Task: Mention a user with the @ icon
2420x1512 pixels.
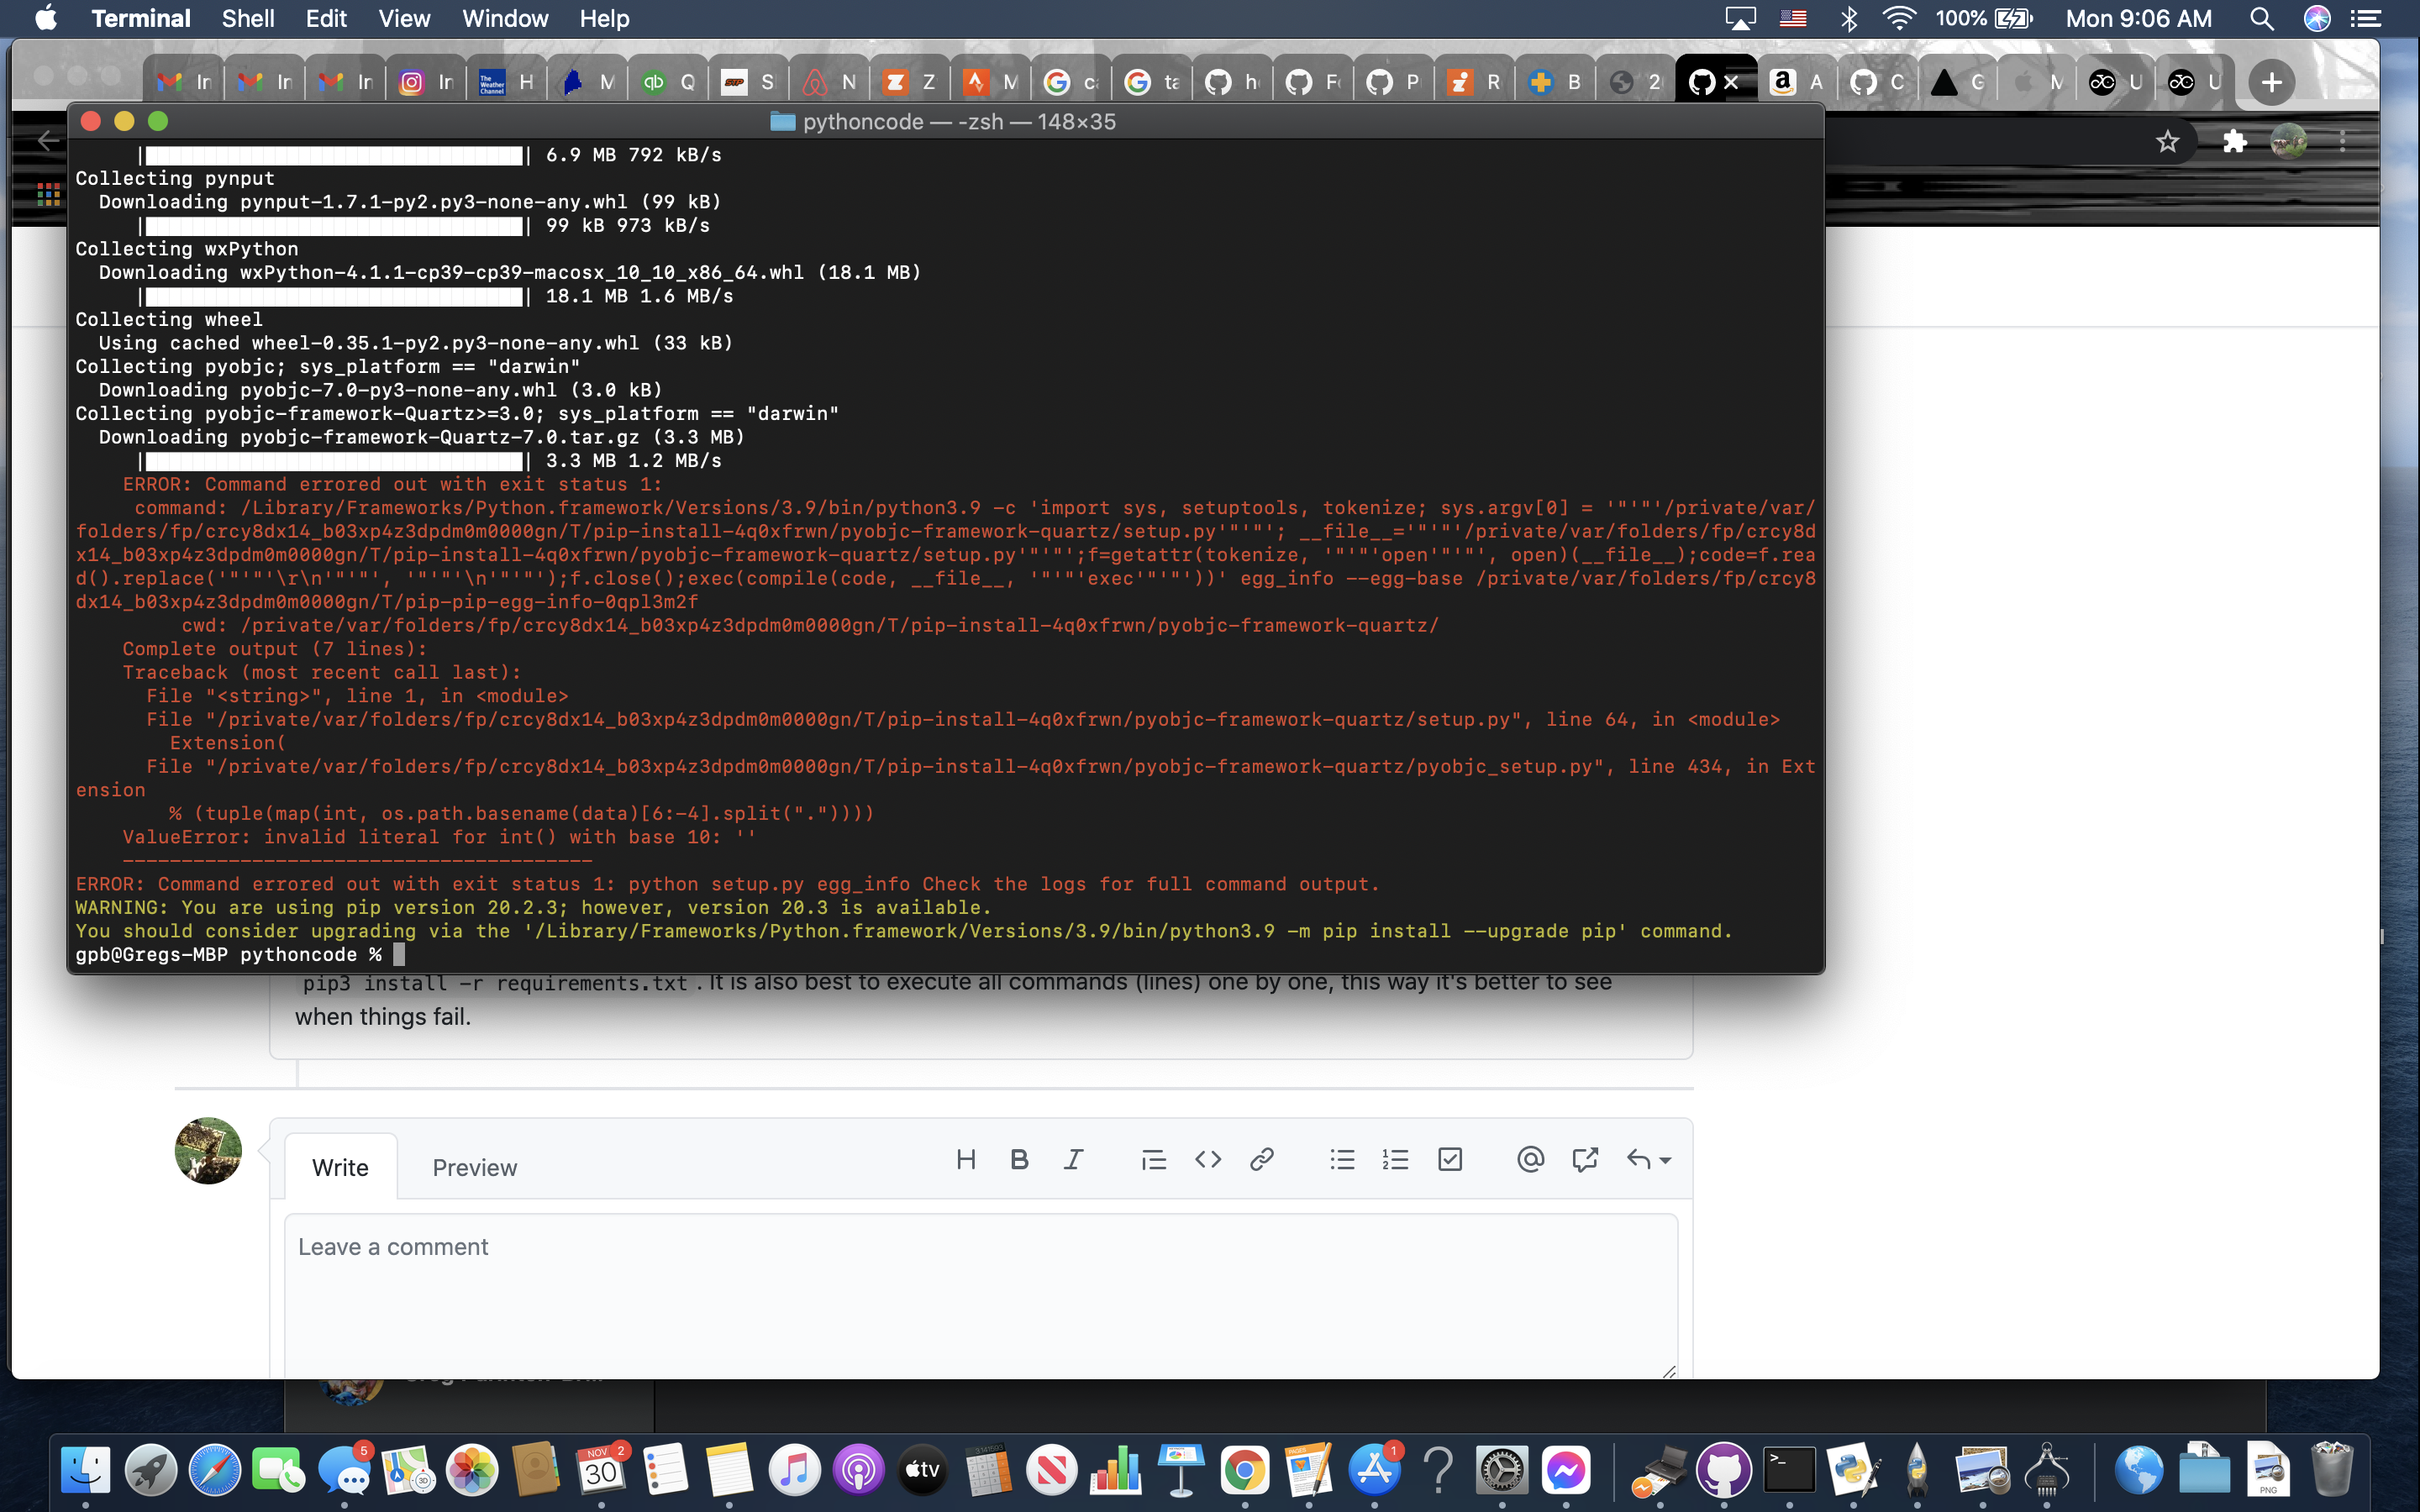Action: click(x=1529, y=1159)
